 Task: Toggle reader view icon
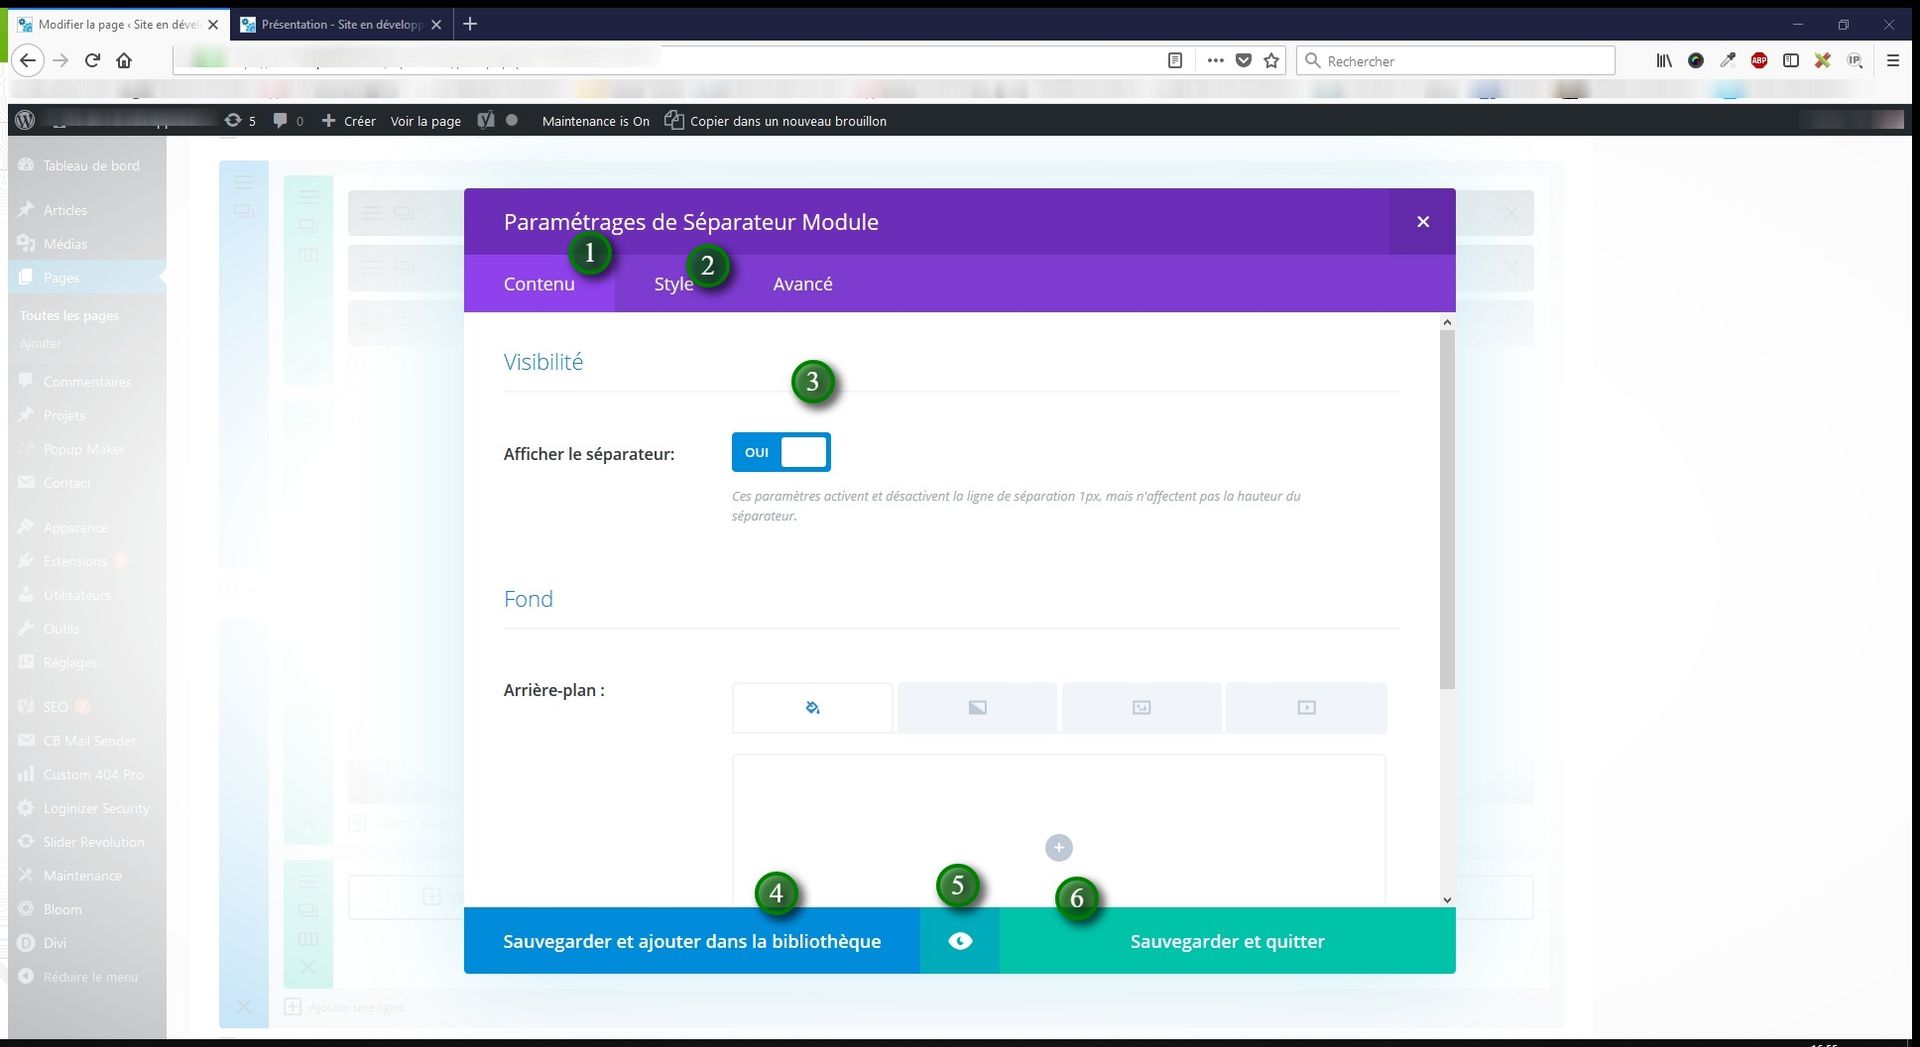1175,61
